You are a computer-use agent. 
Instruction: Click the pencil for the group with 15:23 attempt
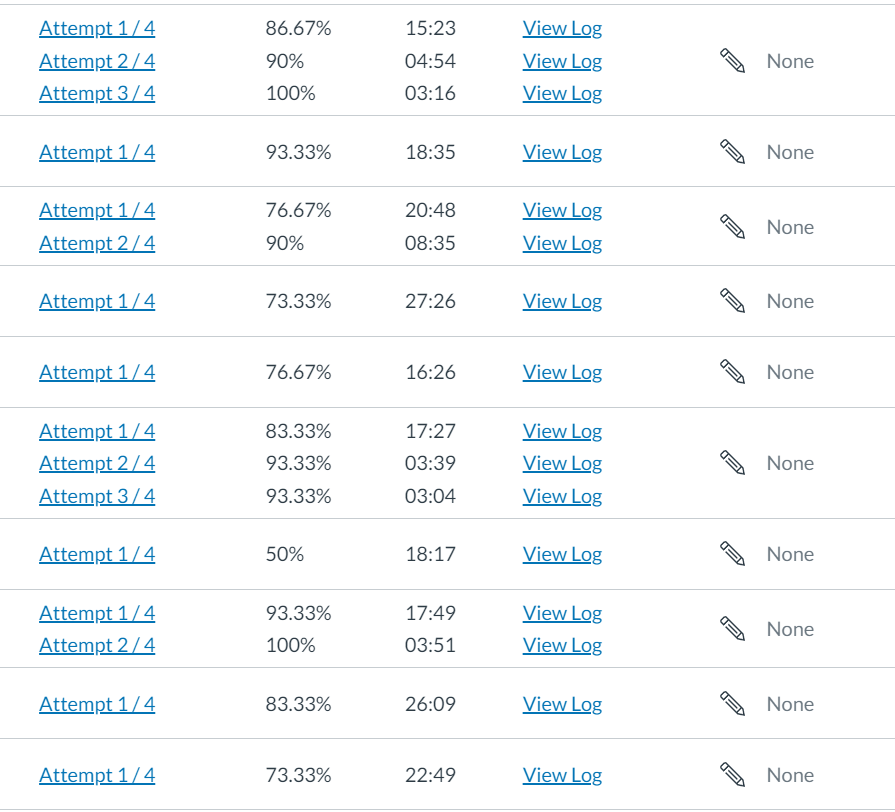(733, 61)
